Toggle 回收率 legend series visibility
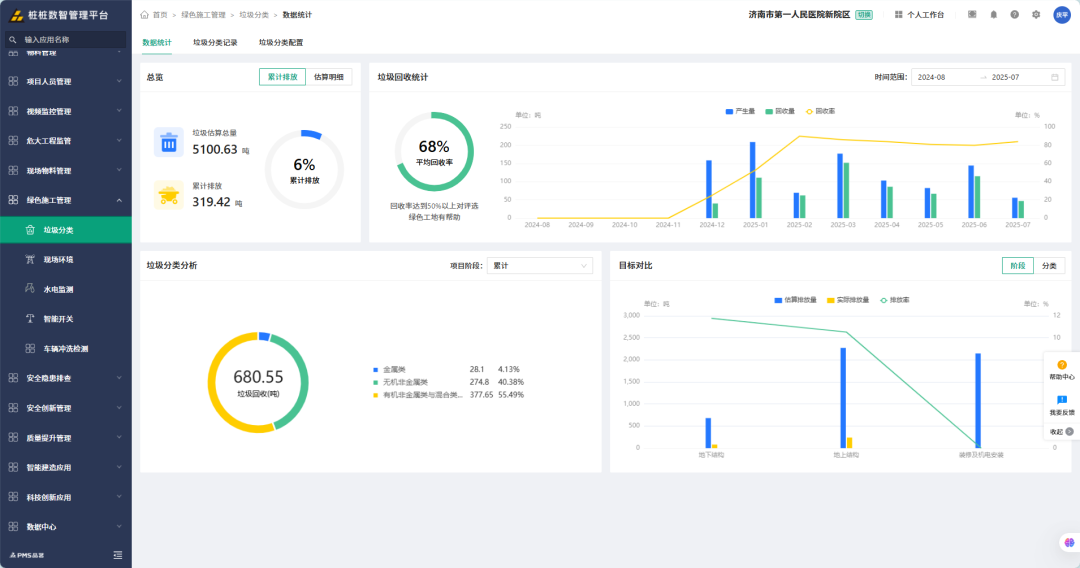The height and width of the screenshot is (568, 1080). point(820,111)
